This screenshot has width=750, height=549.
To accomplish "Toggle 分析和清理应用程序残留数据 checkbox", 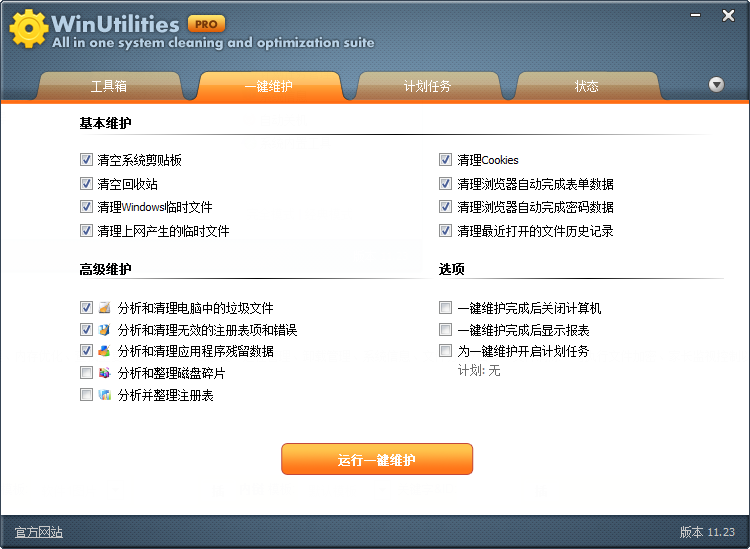I will pos(86,351).
